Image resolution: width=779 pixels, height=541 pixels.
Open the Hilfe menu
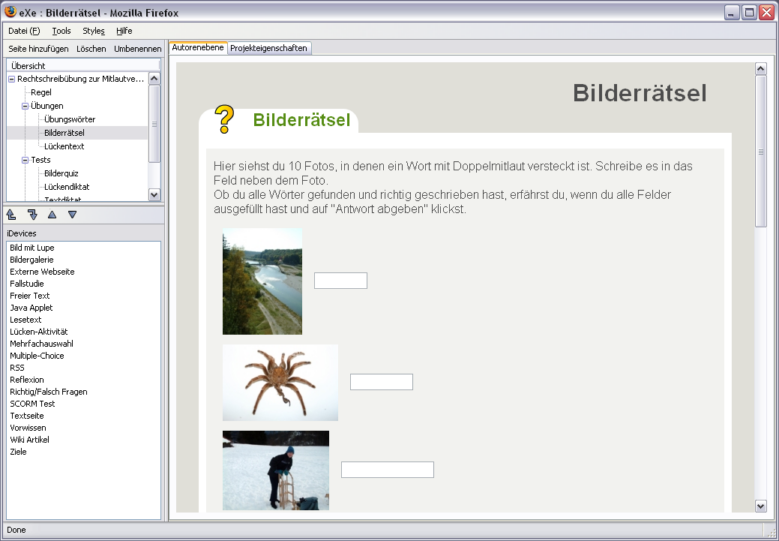124,31
